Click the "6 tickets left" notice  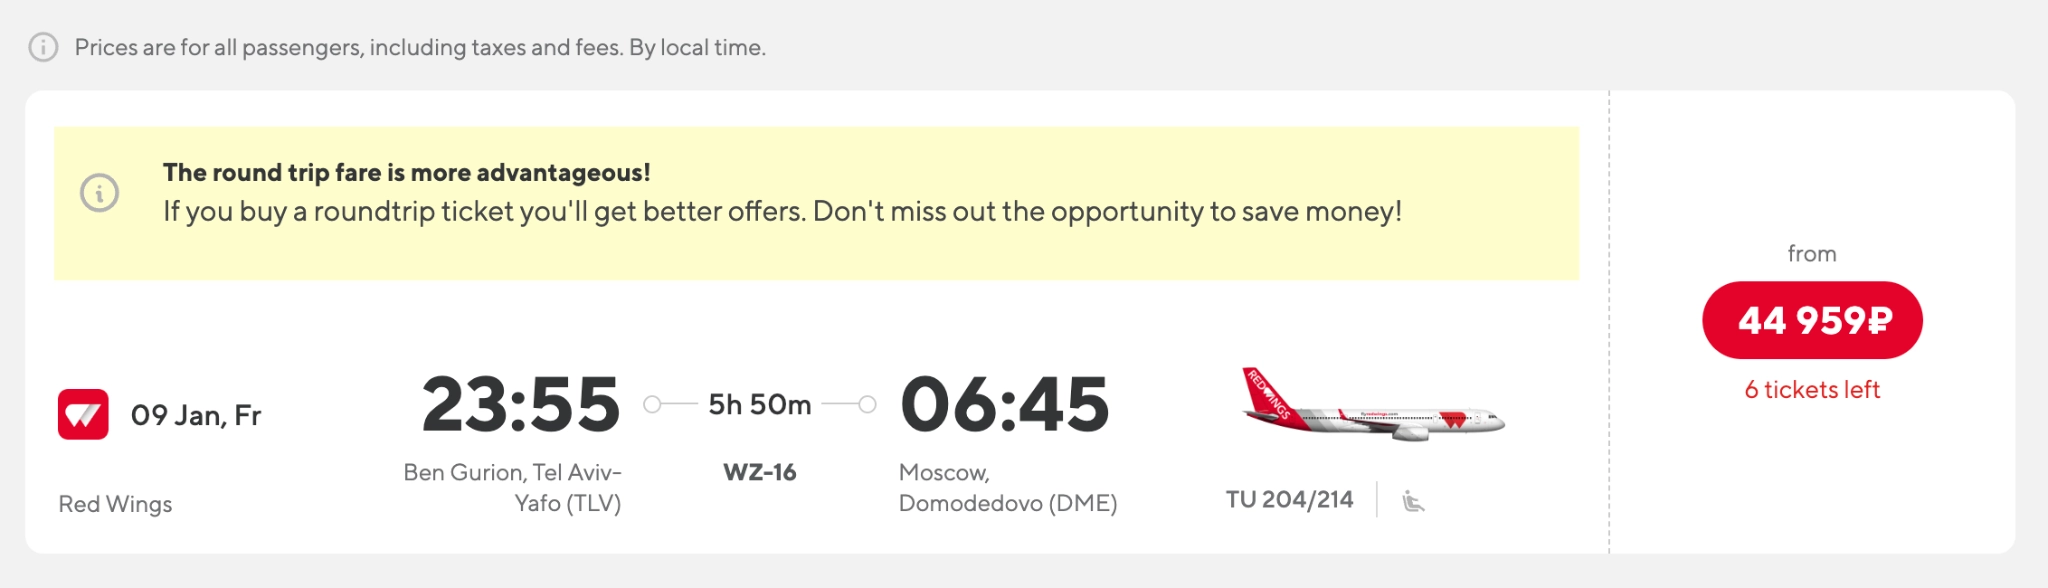click(x=1811, y=390)
